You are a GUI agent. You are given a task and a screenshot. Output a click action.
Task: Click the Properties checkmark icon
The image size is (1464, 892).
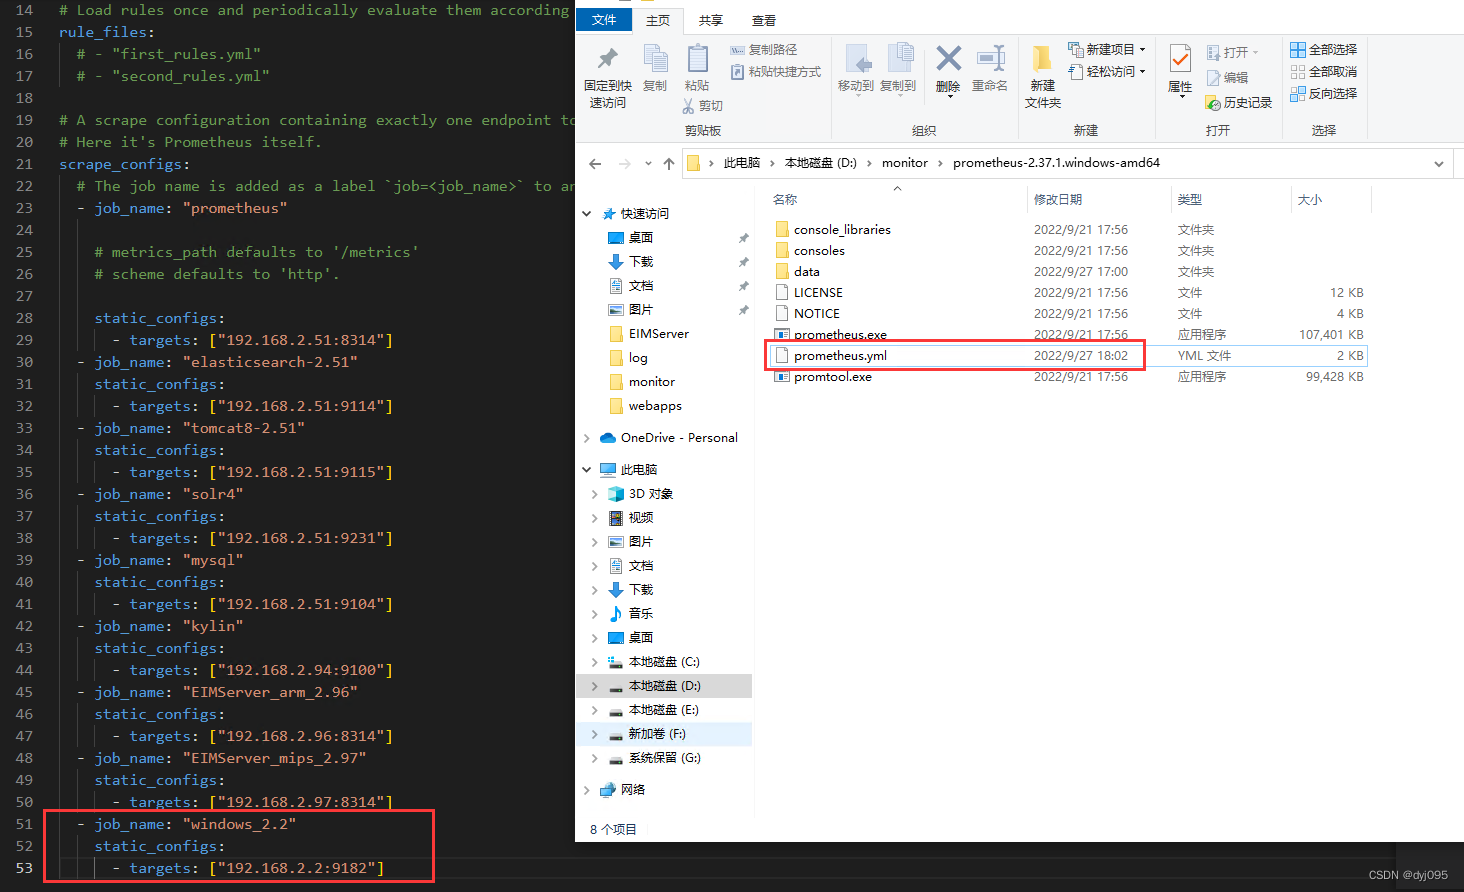[1180, 58]
